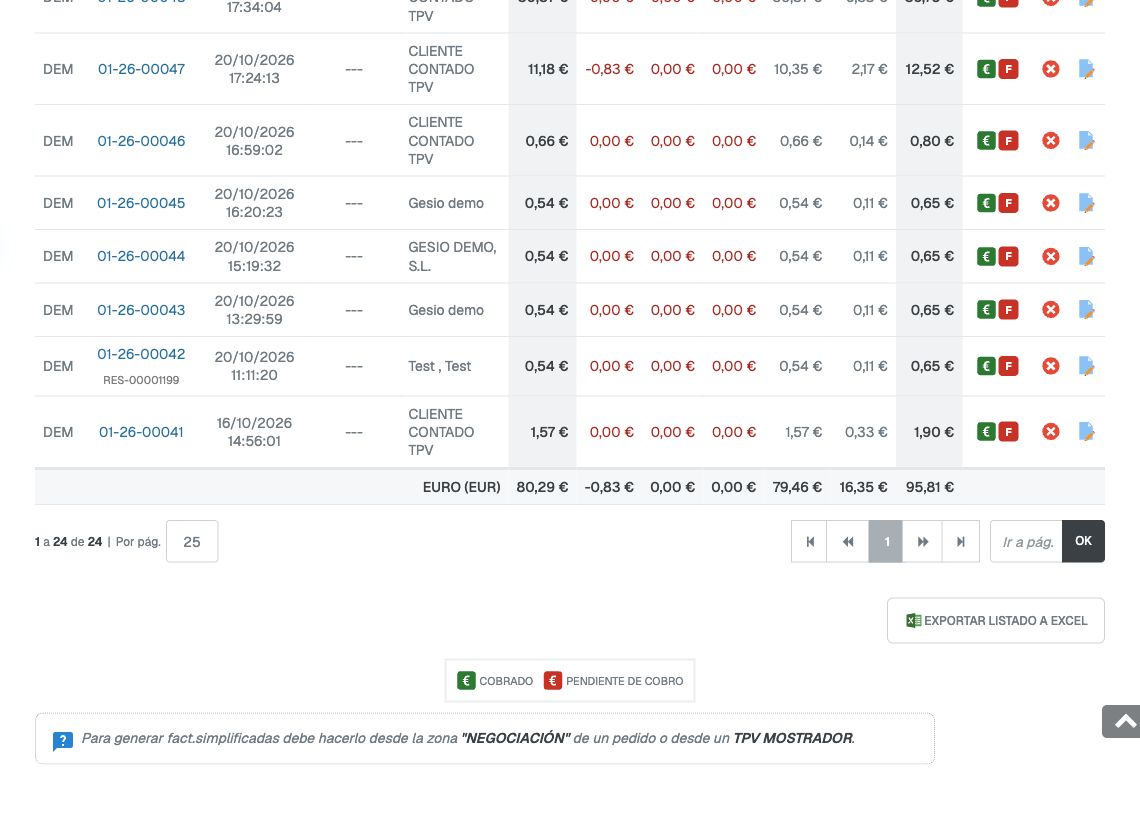Open invoice link 01-26-00043

pyautogui.click(x=141, y=310)
